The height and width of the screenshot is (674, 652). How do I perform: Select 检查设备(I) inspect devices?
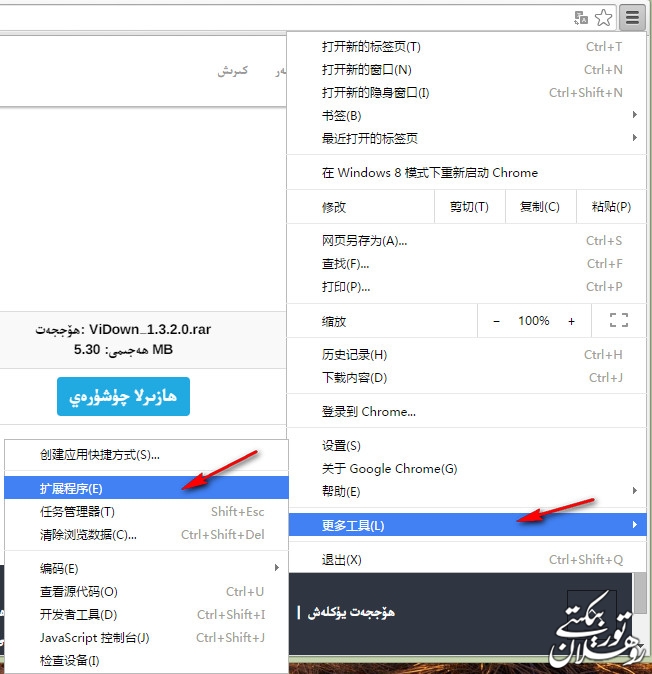point(146,660)
